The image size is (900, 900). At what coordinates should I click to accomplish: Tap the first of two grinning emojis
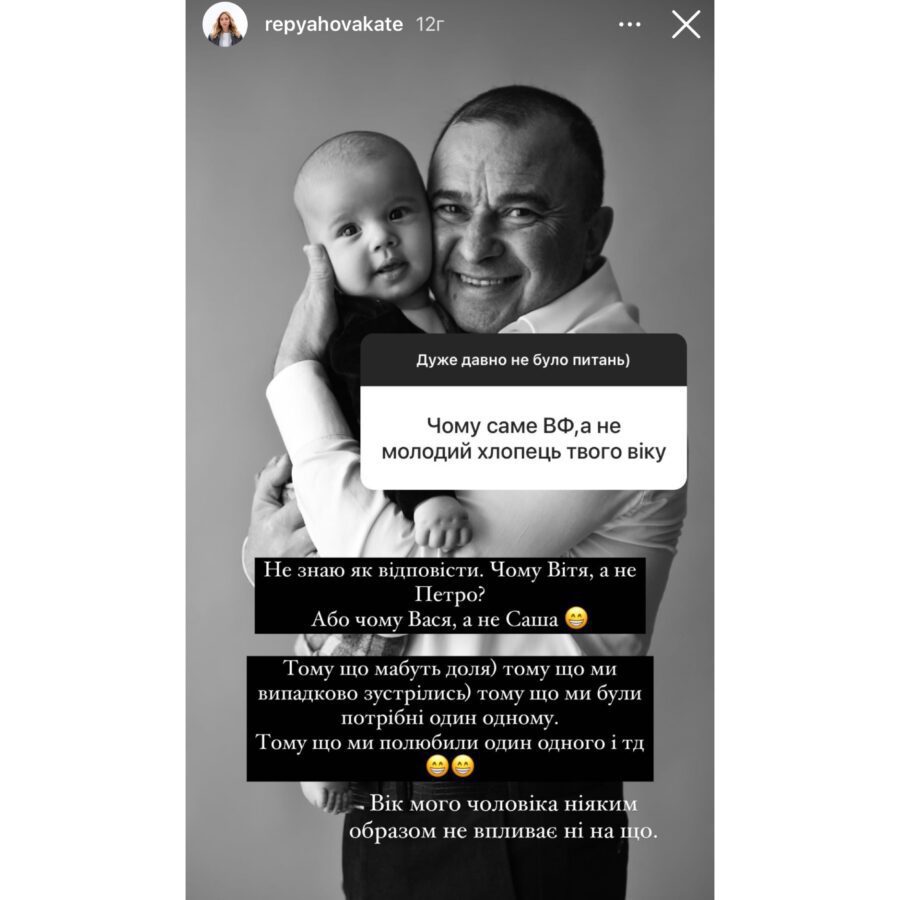[437, 766]
